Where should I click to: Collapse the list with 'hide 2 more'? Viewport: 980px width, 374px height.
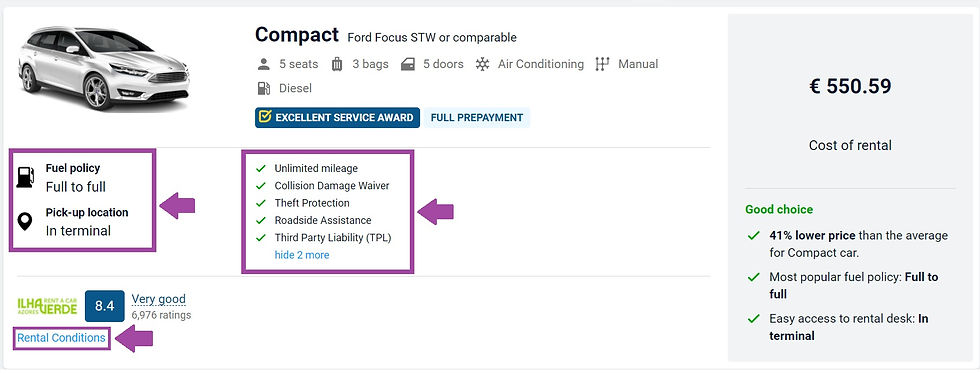coord(302,255)
